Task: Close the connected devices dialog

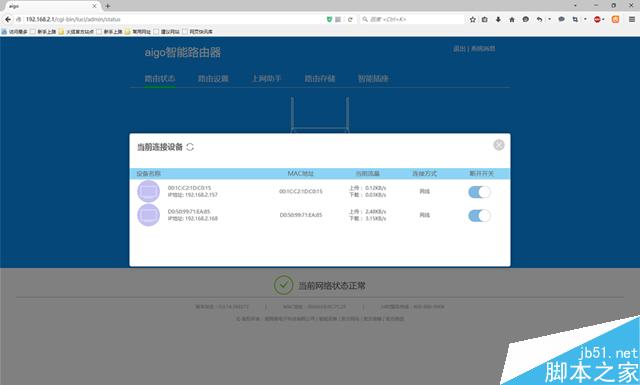Action: pyautogui.click(x=499, y=145)
